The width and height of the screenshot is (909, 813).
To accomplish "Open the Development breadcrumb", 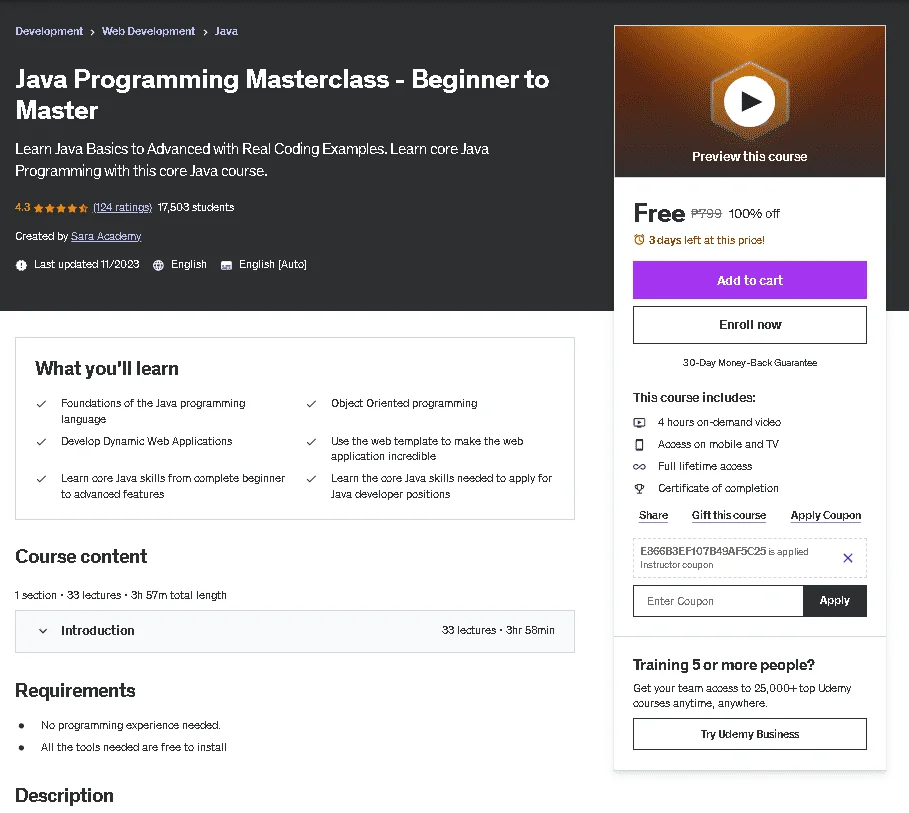I will click(x=49, y=31).
